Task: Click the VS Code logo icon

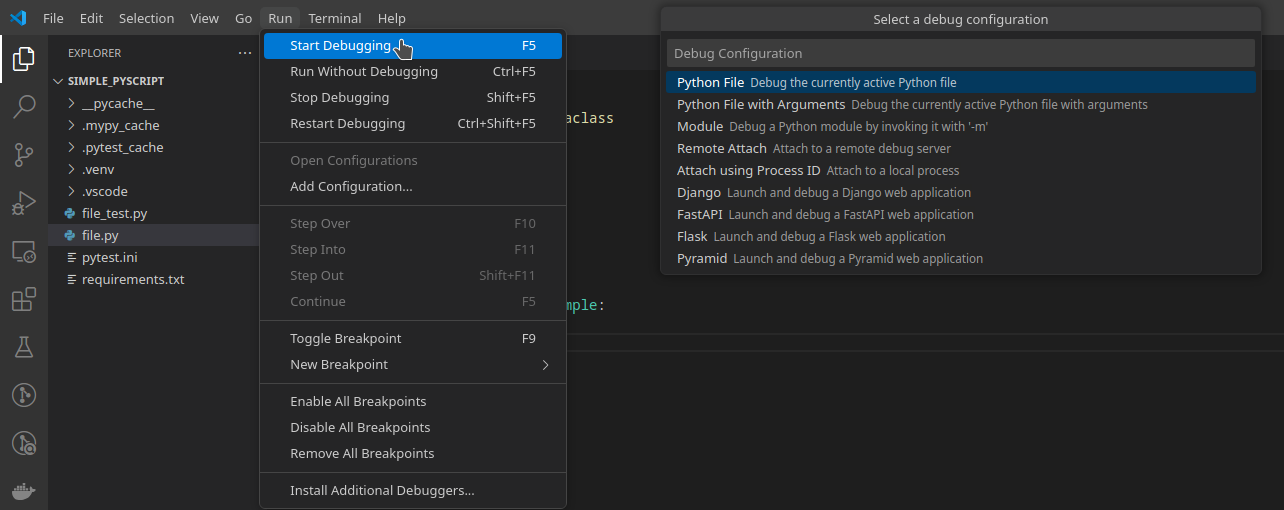Action: pyautogui.click(x=18, y=18)
